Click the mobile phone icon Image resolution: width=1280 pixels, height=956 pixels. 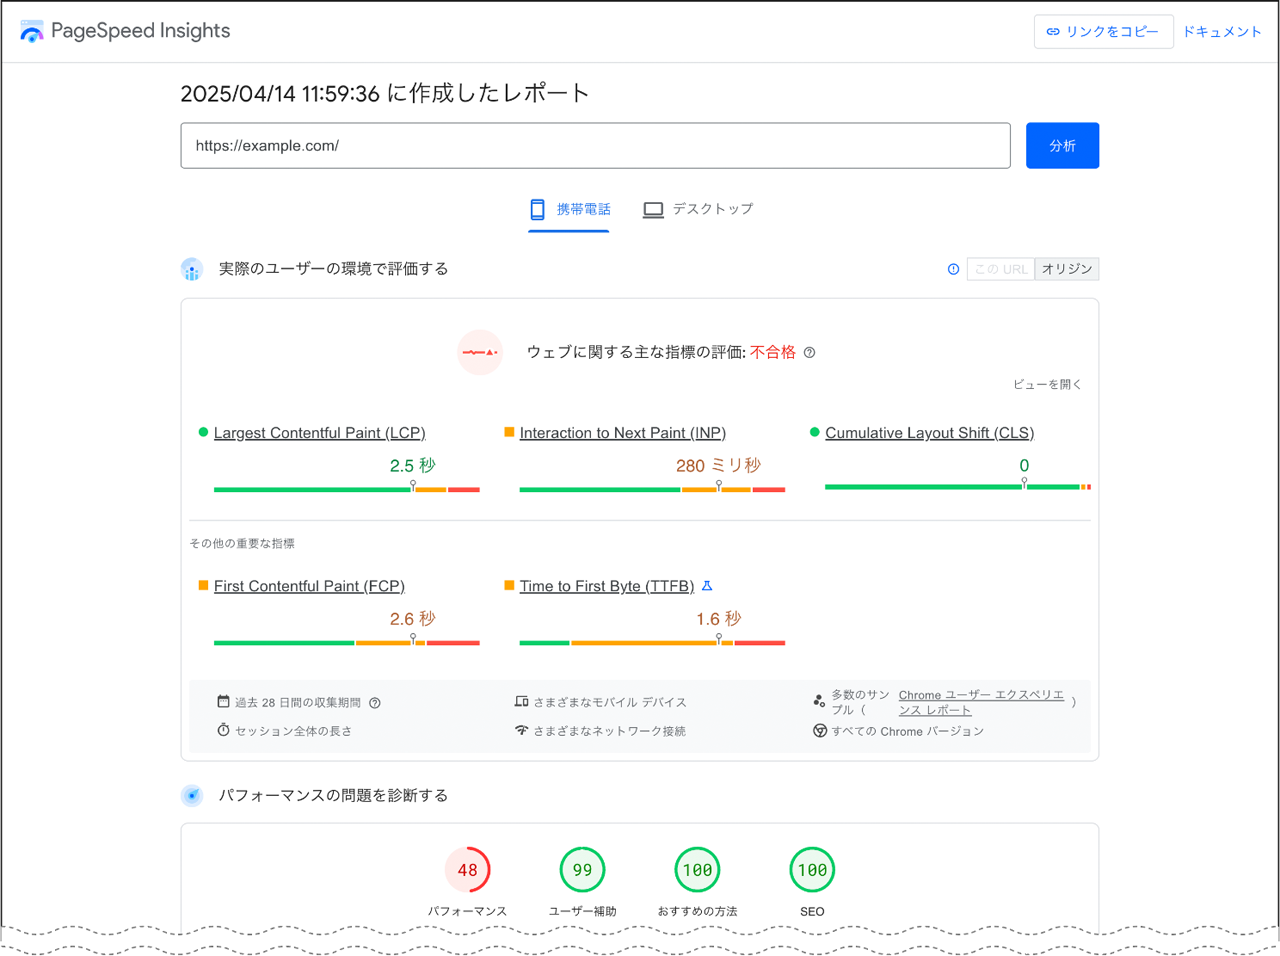(538, 209)
